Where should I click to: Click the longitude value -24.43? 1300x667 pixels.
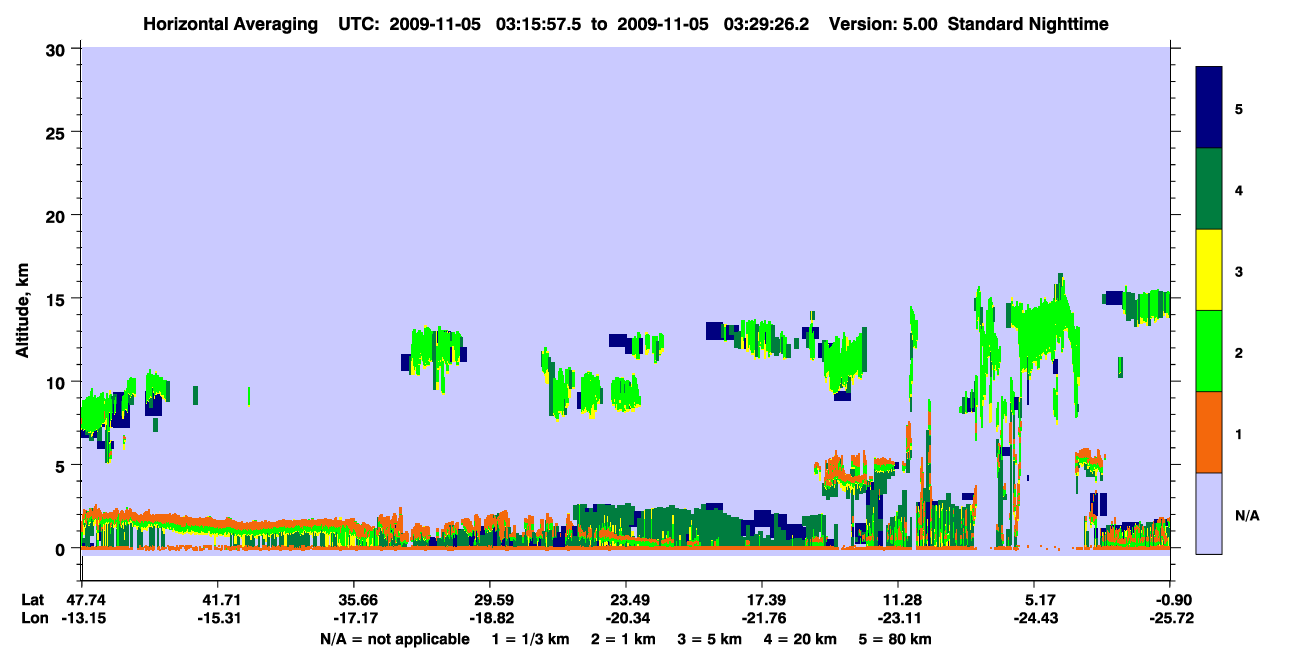[x=1034, y=618]
